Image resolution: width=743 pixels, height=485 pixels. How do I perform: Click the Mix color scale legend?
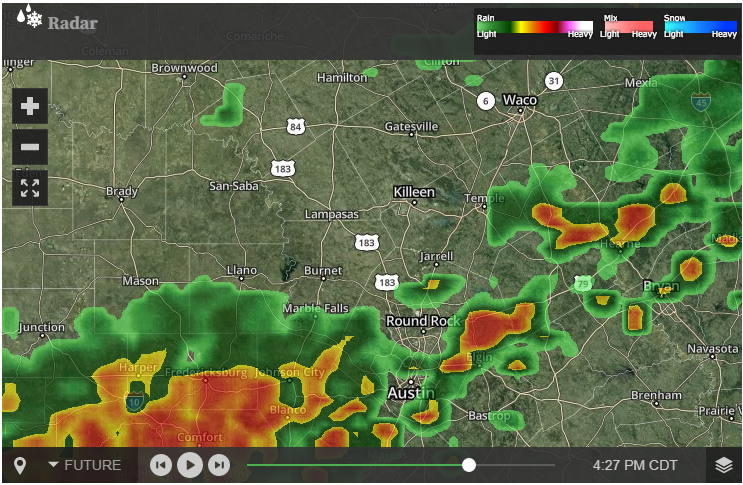click(x=628, y=27)
